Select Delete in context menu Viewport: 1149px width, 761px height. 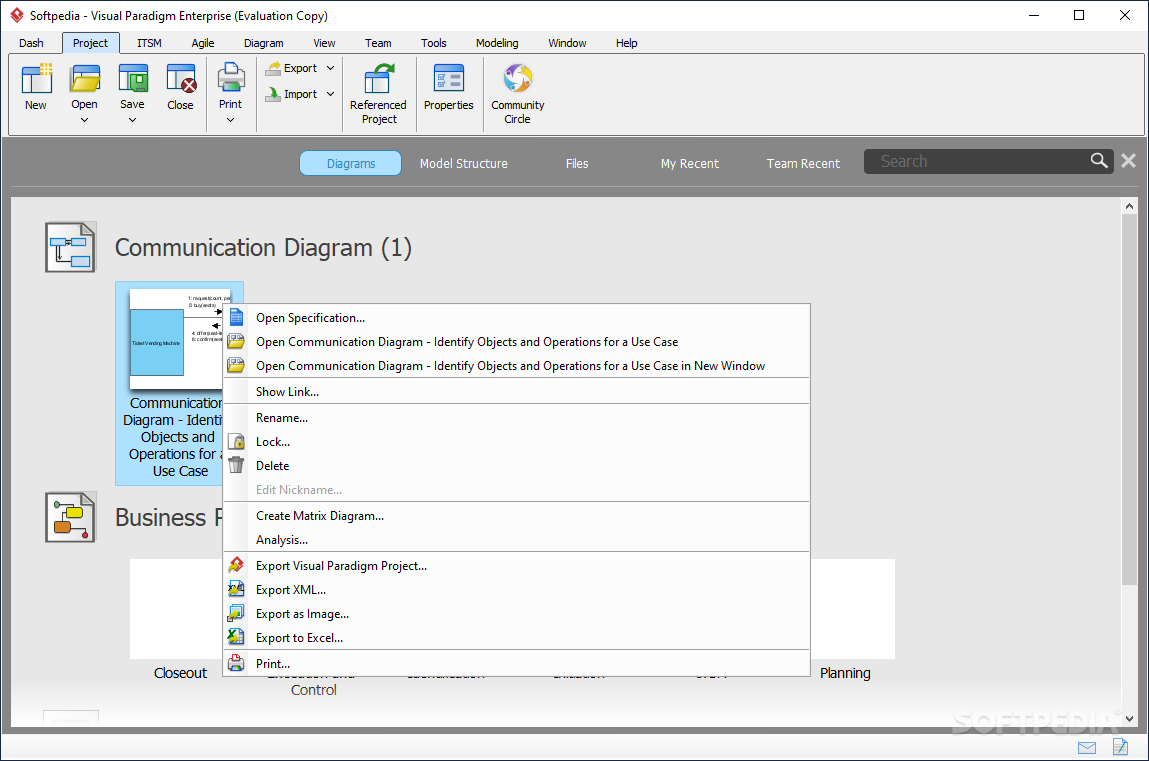(517, 466)
